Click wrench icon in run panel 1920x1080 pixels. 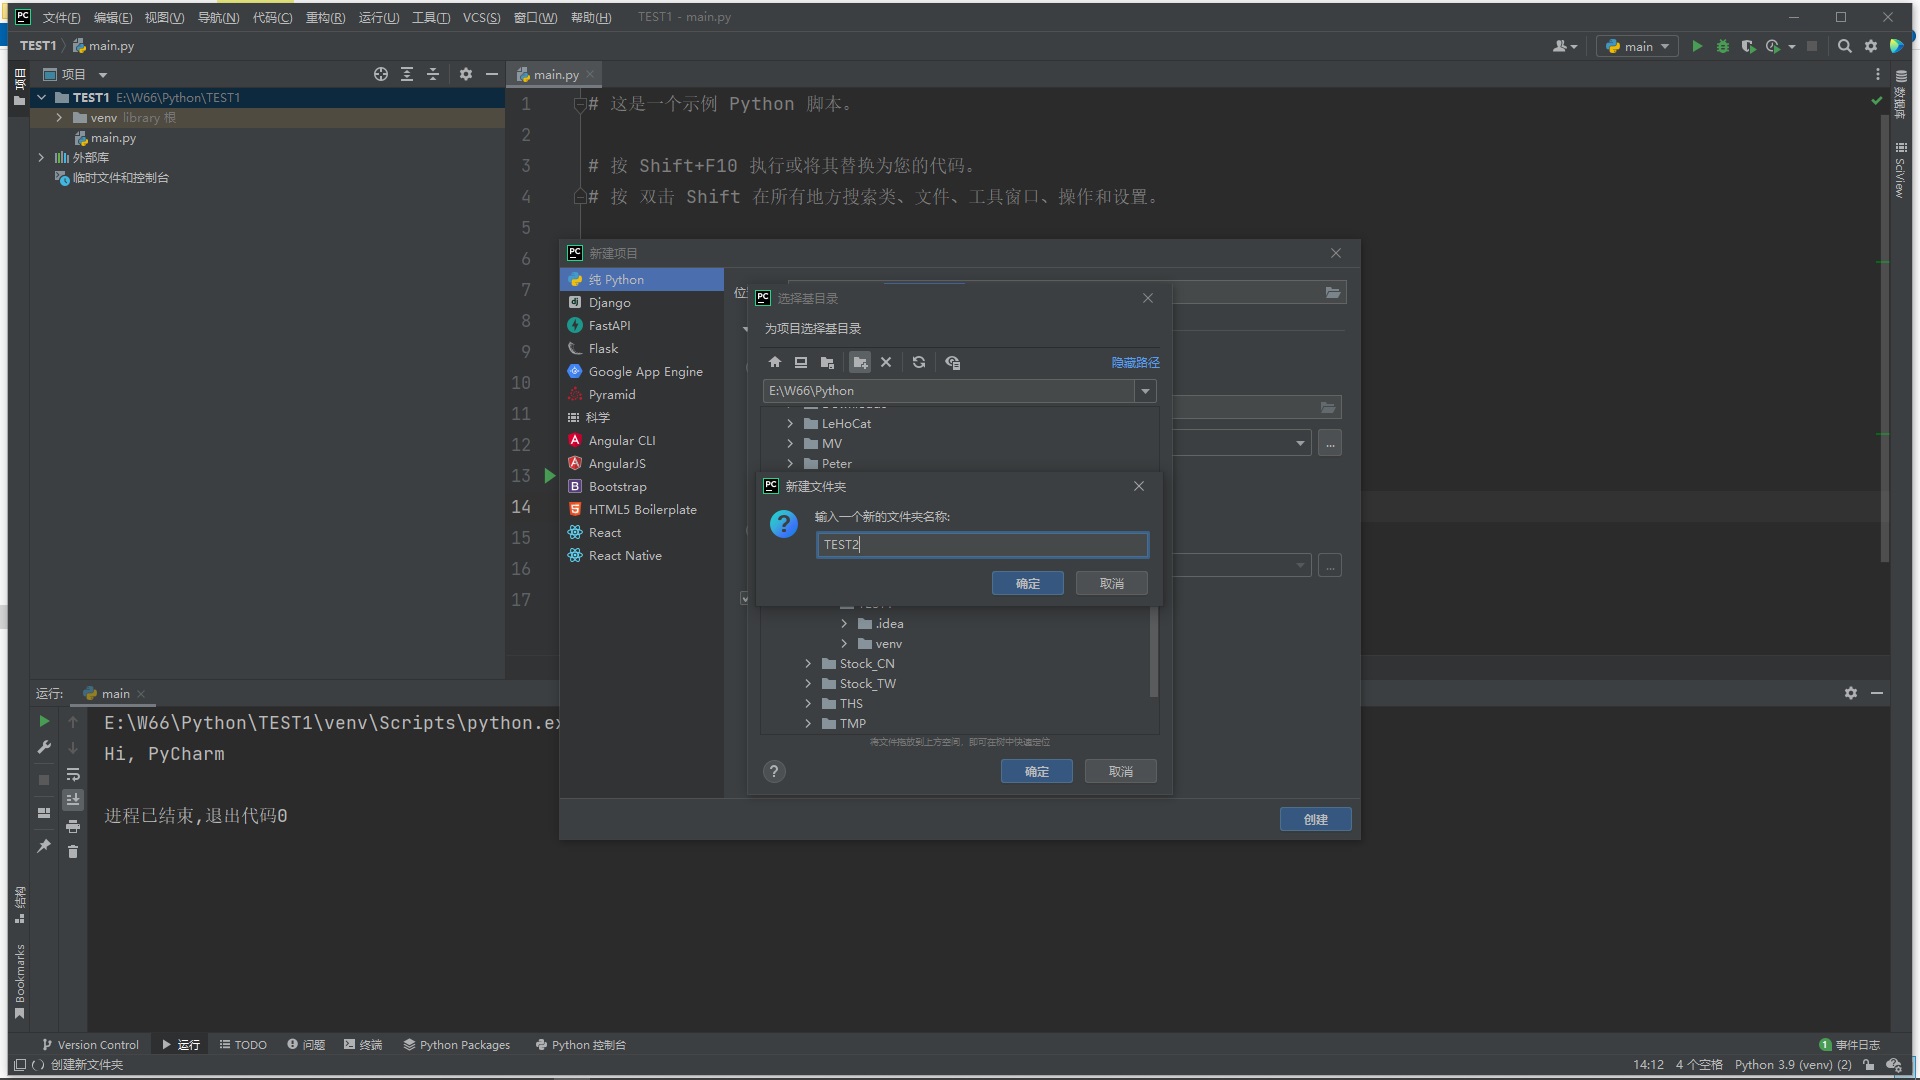[x=44, y=747]
